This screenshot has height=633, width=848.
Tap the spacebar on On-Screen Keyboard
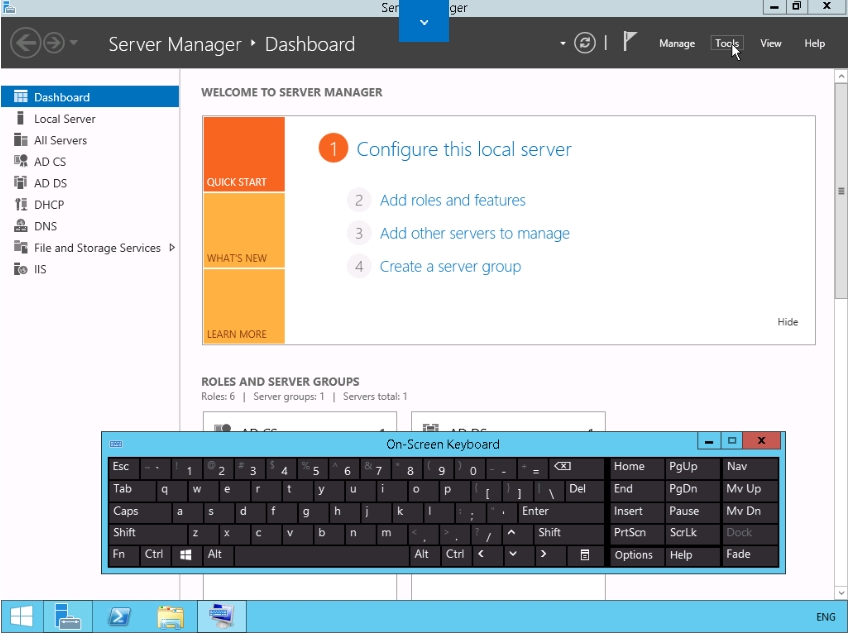(x=321, y=555)
